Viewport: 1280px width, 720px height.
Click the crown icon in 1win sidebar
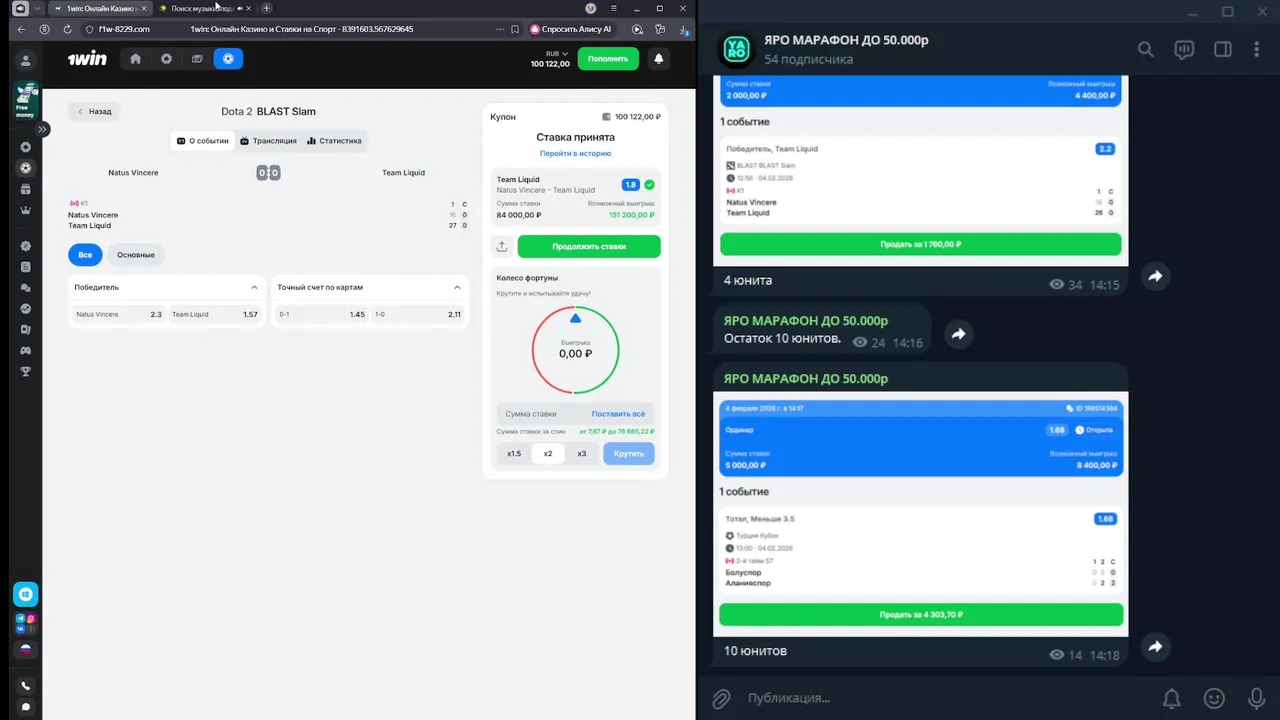click(26, 210)
